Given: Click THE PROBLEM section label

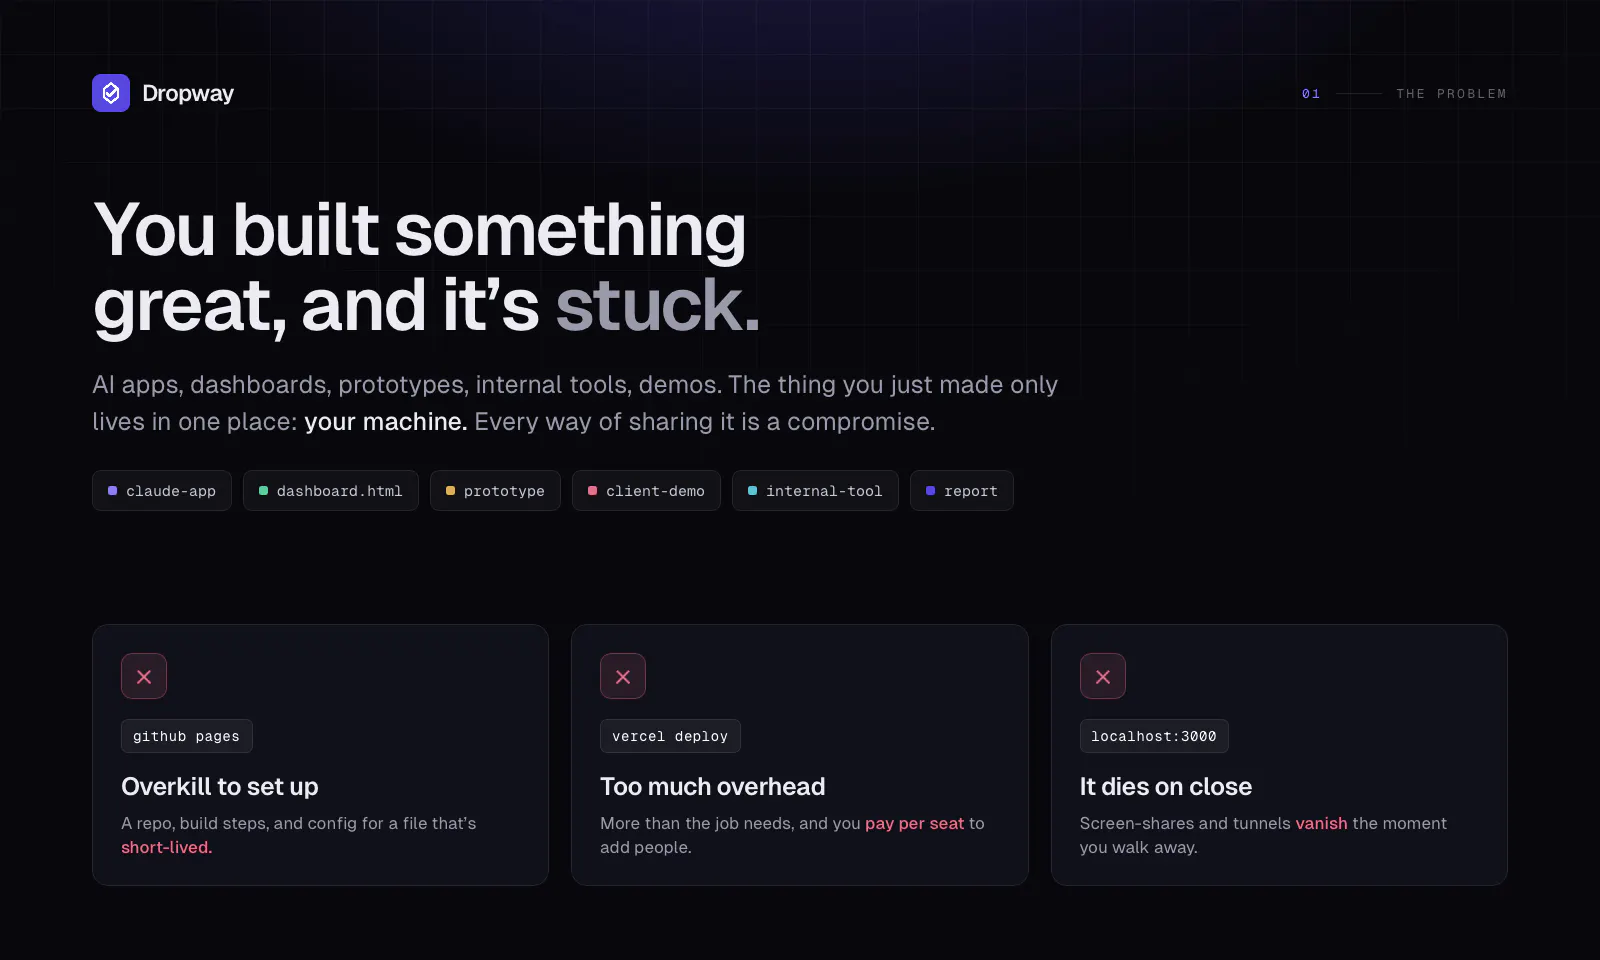Looking at the screenshot, I should pos(1451,94).
